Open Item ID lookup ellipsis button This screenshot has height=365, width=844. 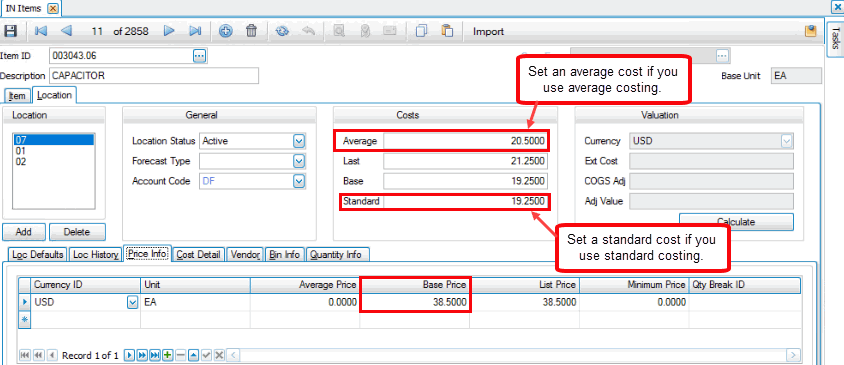[x=200, y=55]
